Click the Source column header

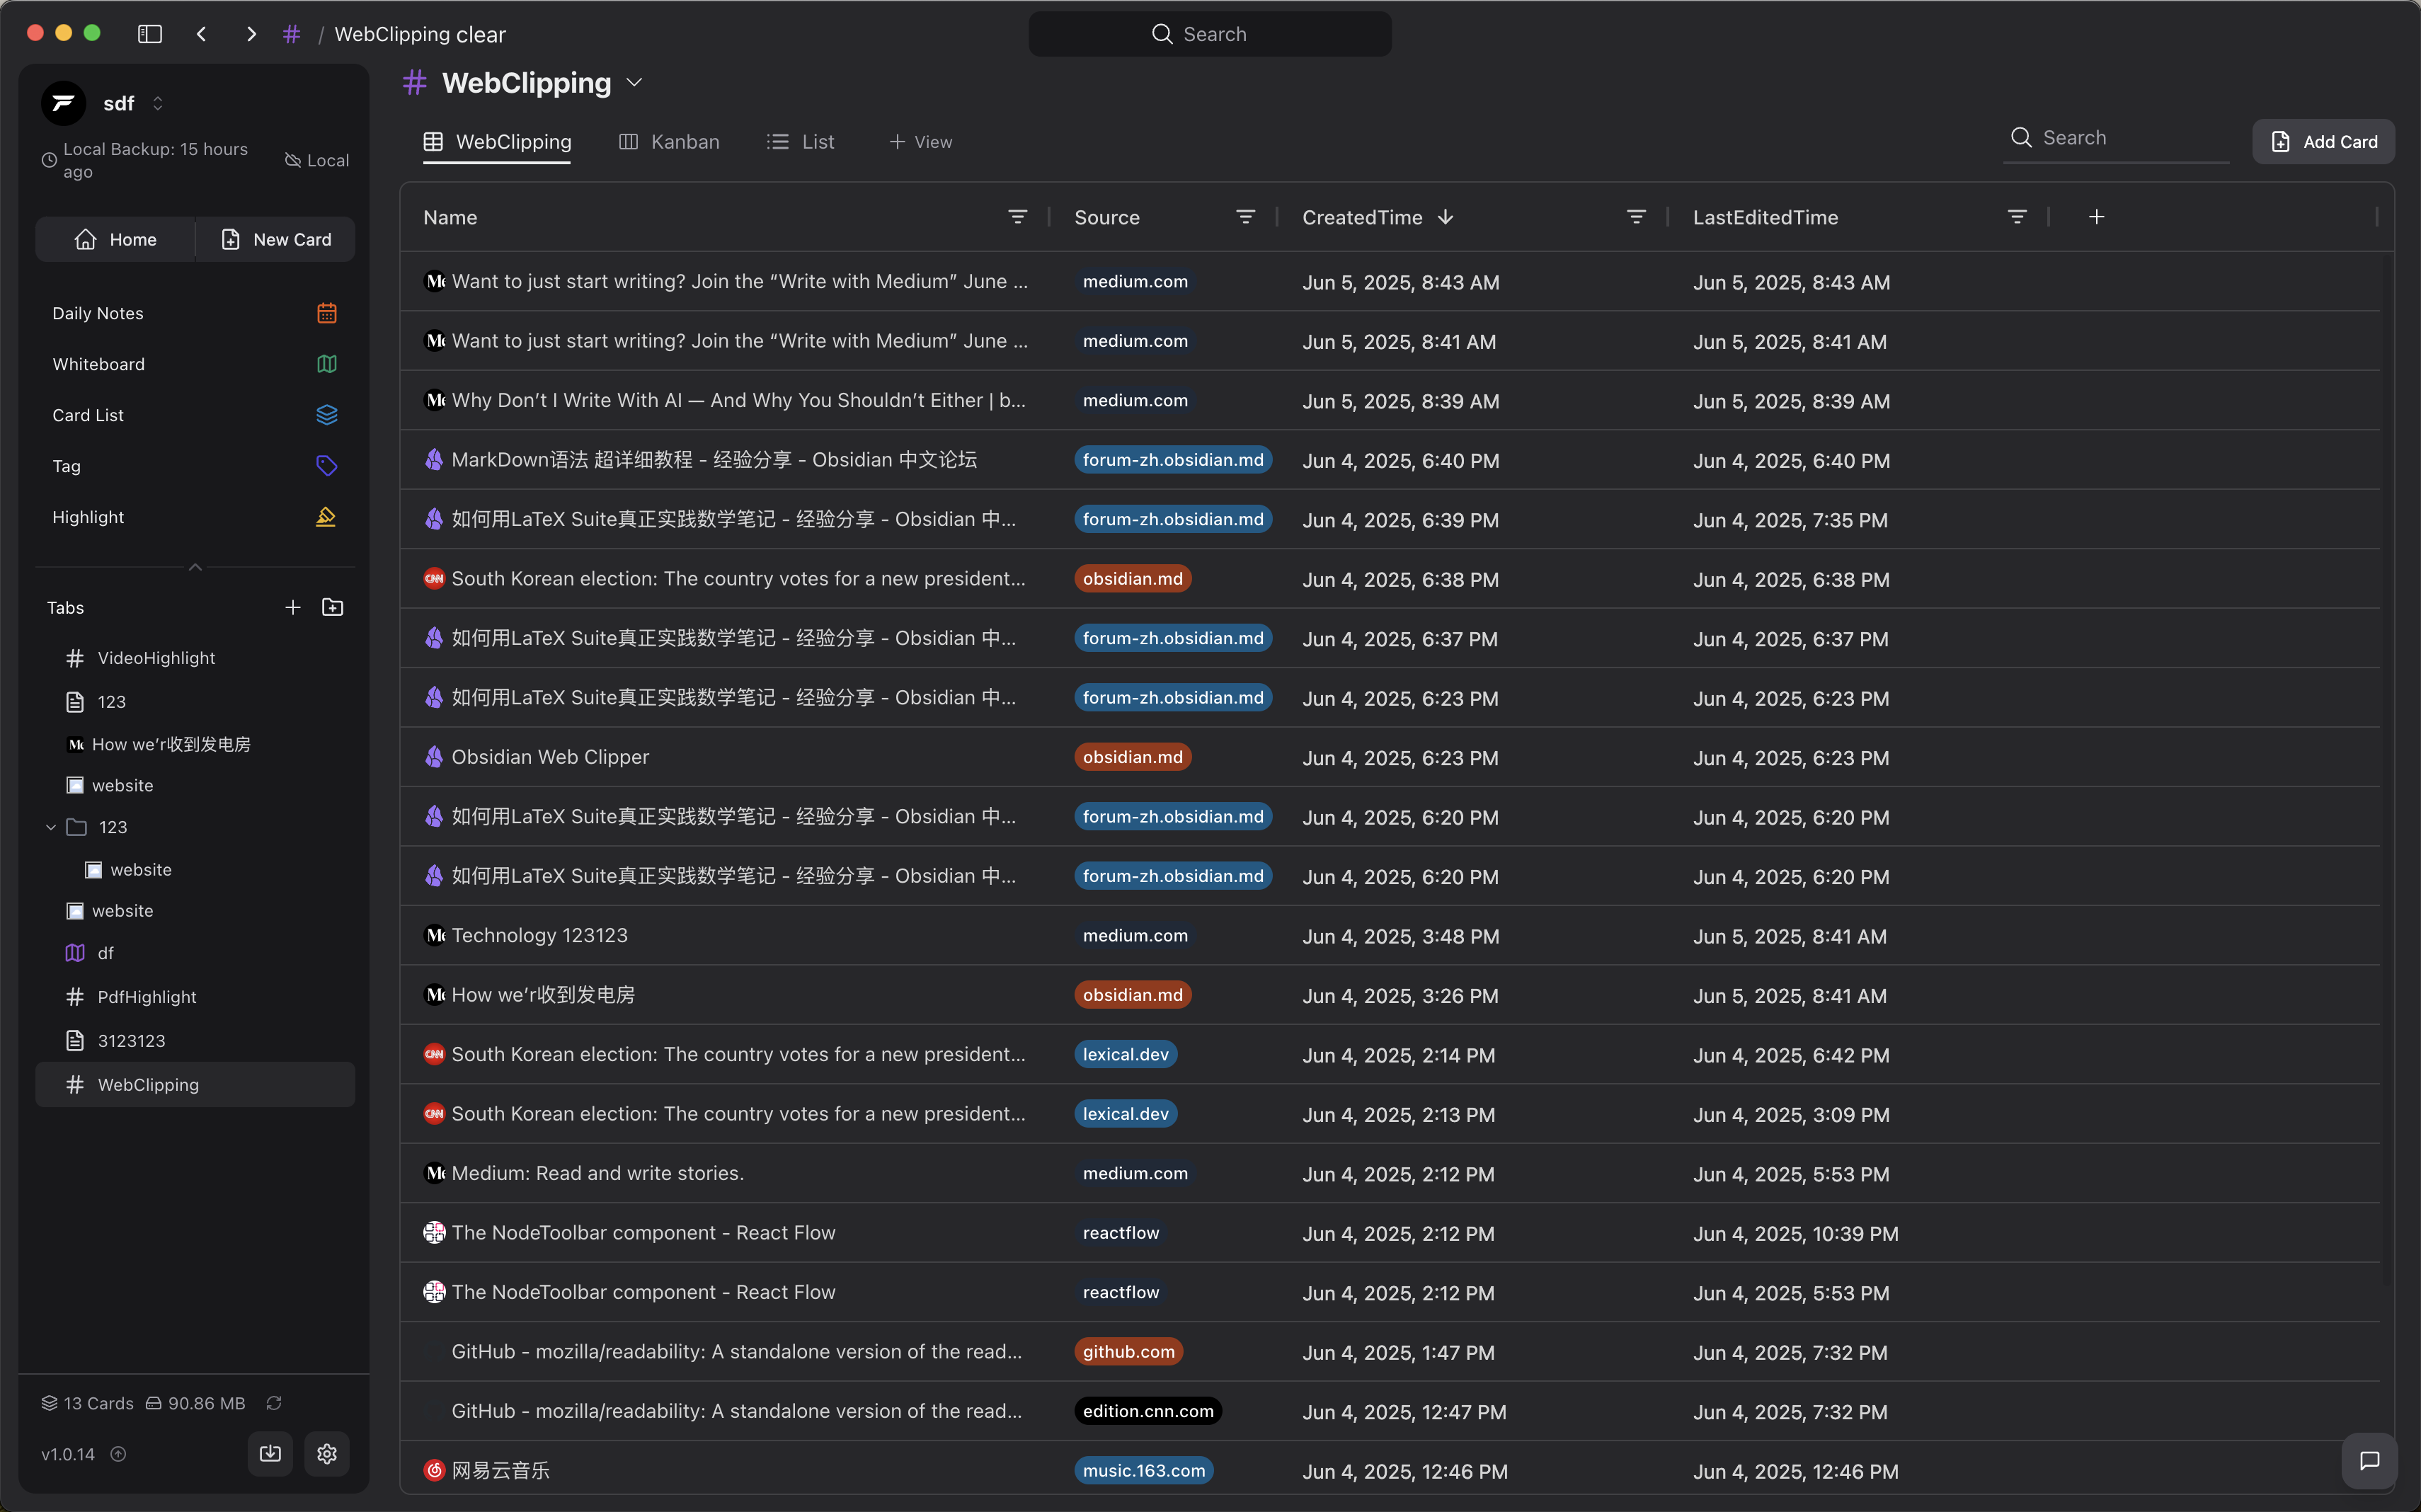(x=1107, y=217)
